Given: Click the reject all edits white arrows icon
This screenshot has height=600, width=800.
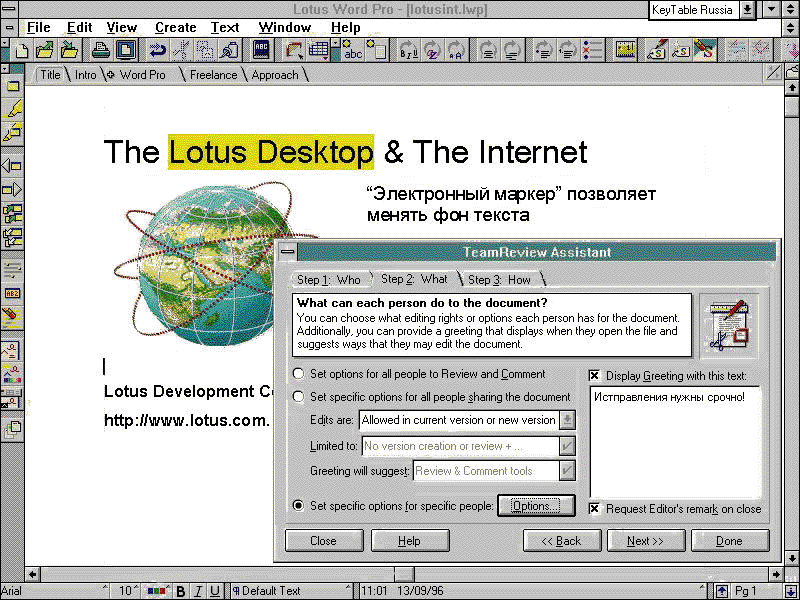Looking at the screenshot, I should click(x=12, y=238).
